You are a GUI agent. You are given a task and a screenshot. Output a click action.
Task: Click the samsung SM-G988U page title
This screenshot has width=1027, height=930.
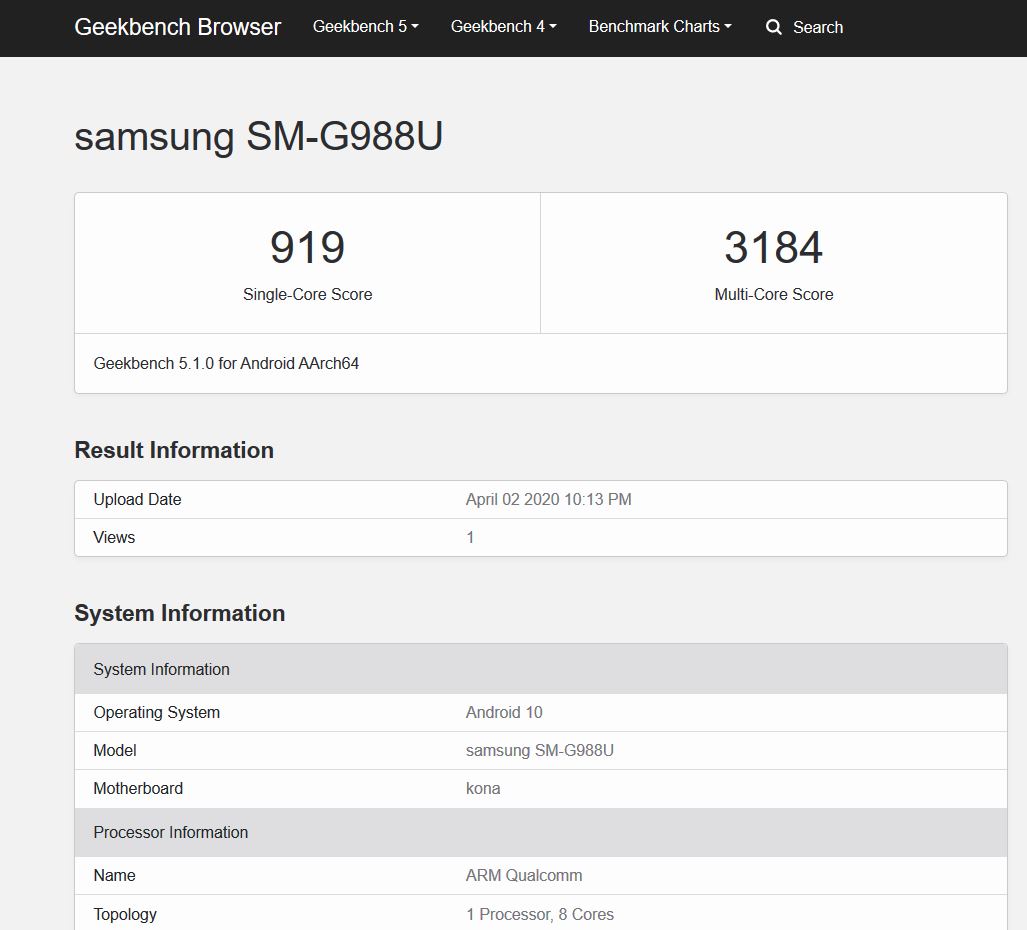259,136
